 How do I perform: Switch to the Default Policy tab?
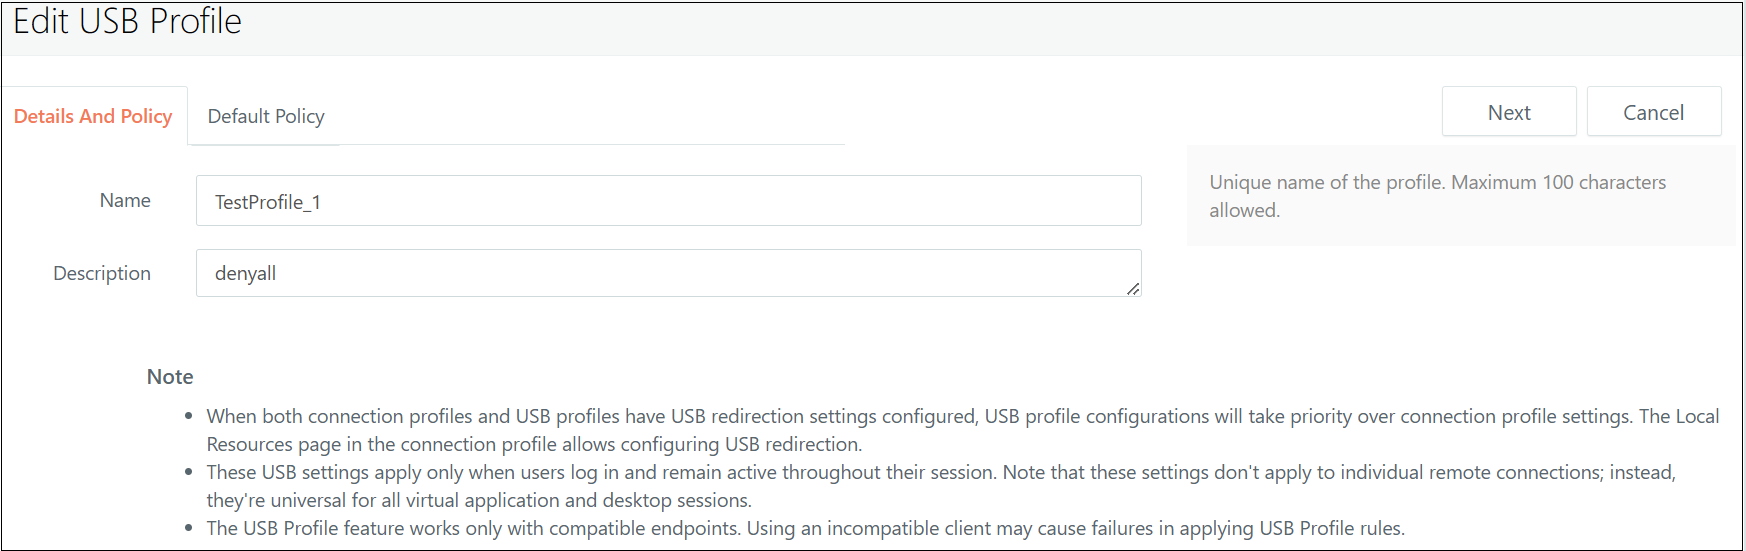click(266, 116)
